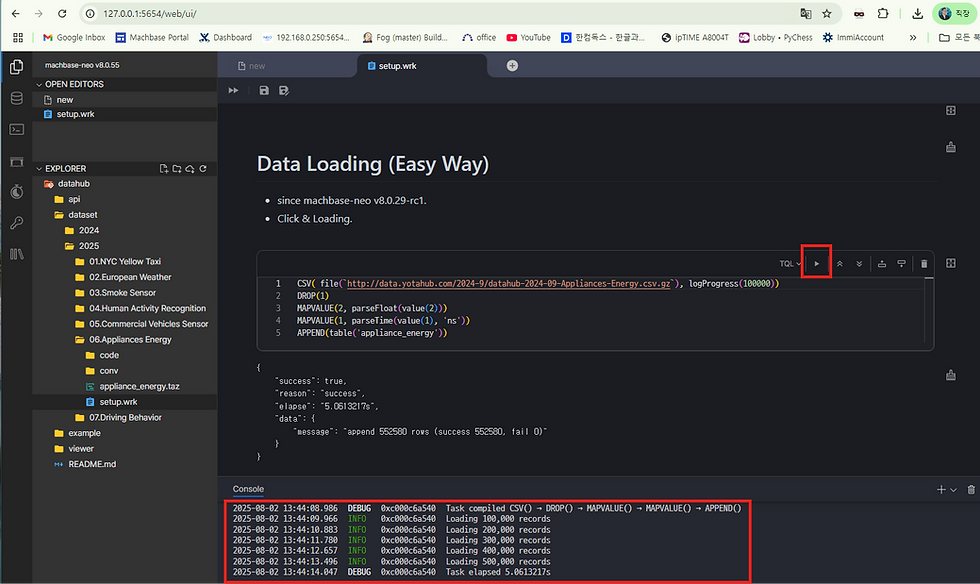Toggle fullscreen for the code cell

[951, 263]
